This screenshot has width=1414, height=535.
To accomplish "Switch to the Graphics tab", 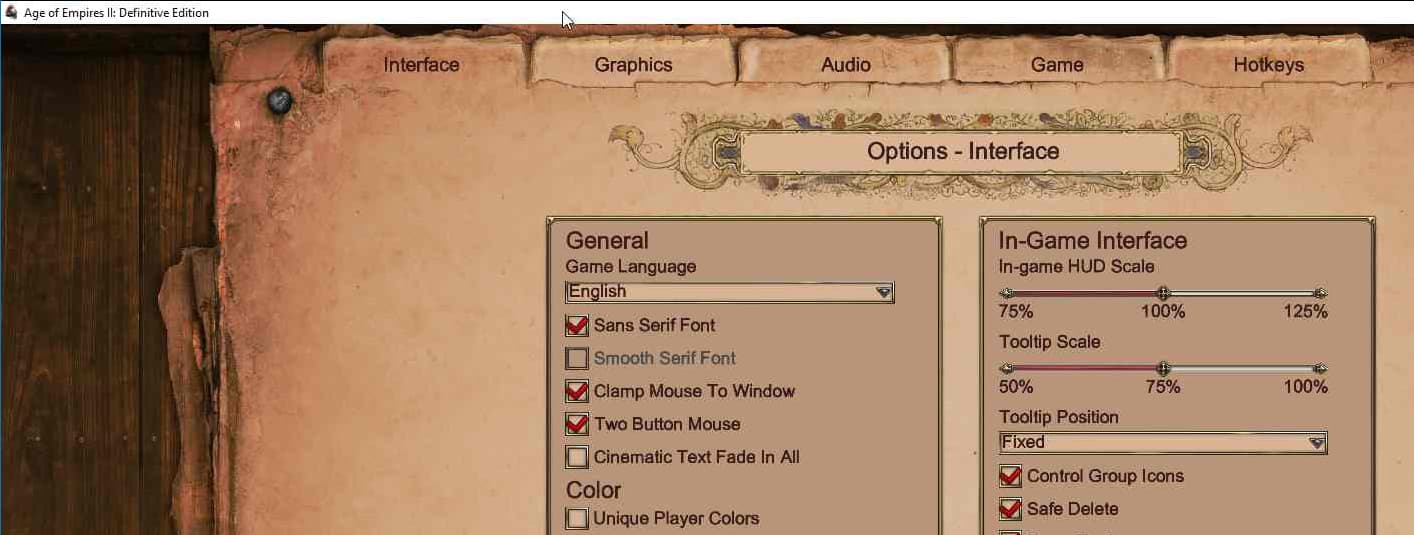I will [634, 64].
